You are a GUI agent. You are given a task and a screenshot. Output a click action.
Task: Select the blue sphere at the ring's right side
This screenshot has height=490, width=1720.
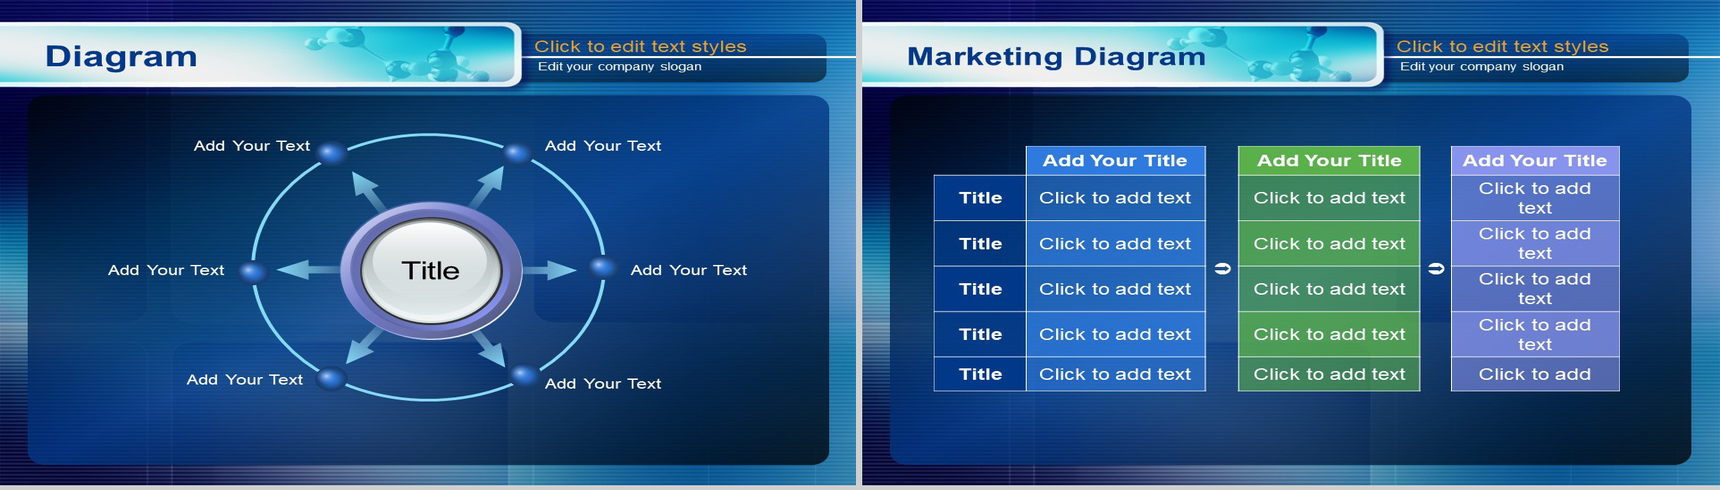tap(602, 267)
